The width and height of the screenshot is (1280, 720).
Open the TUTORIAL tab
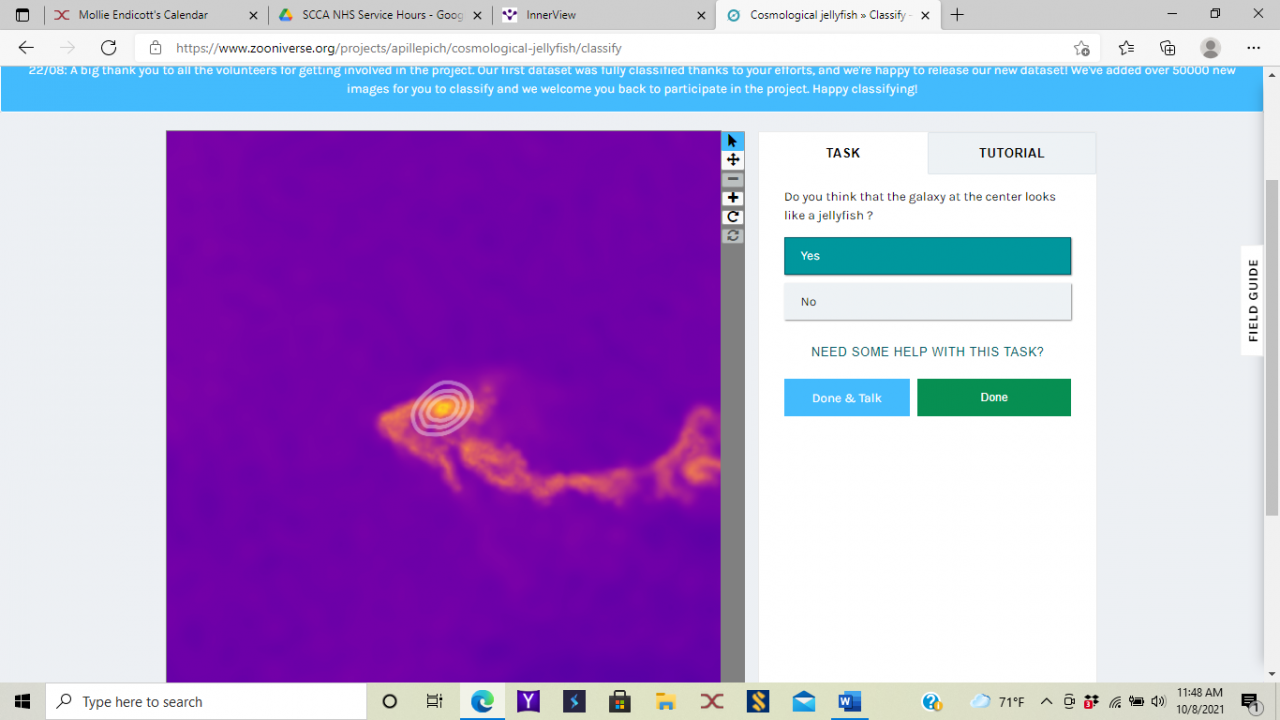pos(1011,153)
